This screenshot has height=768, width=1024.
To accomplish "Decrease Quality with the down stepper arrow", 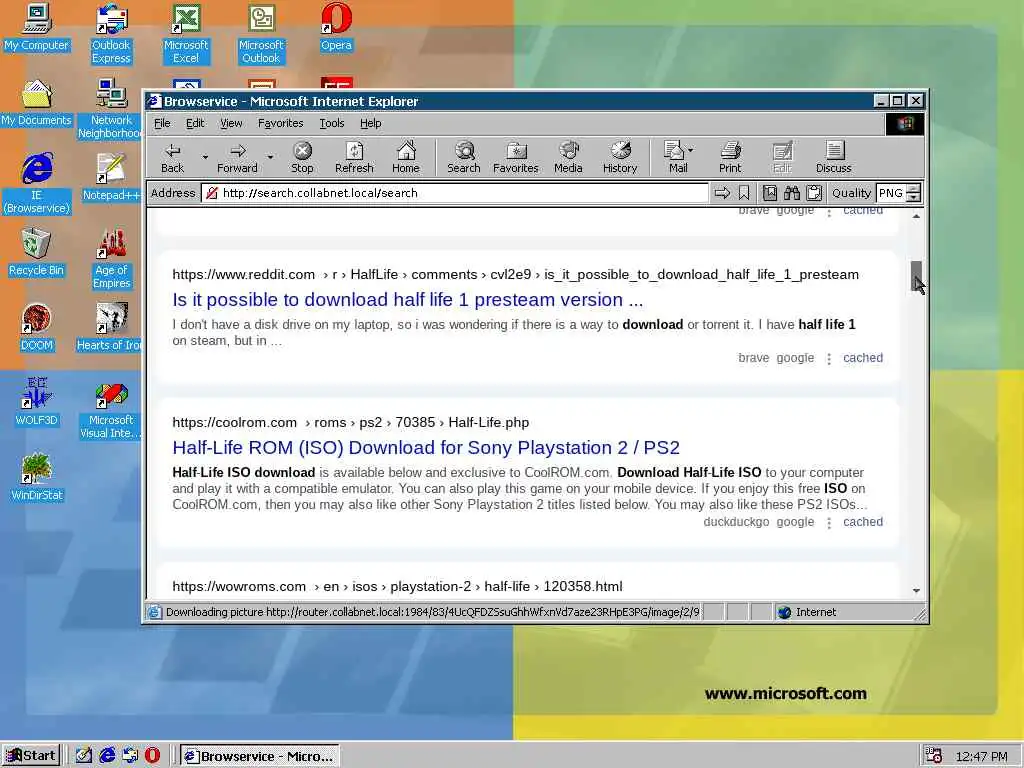I will point(914,197).
